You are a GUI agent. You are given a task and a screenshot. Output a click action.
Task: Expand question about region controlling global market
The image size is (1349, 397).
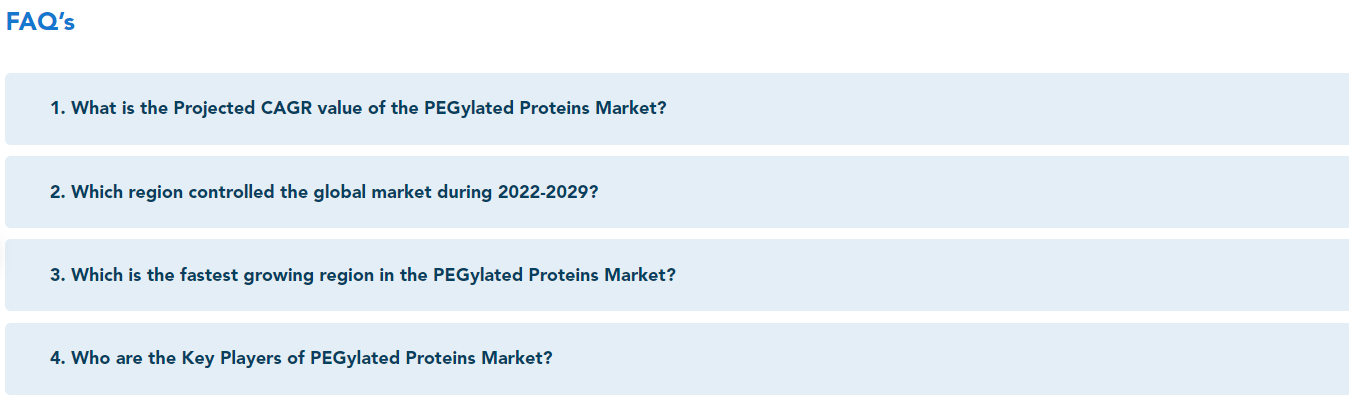[677, 192]
